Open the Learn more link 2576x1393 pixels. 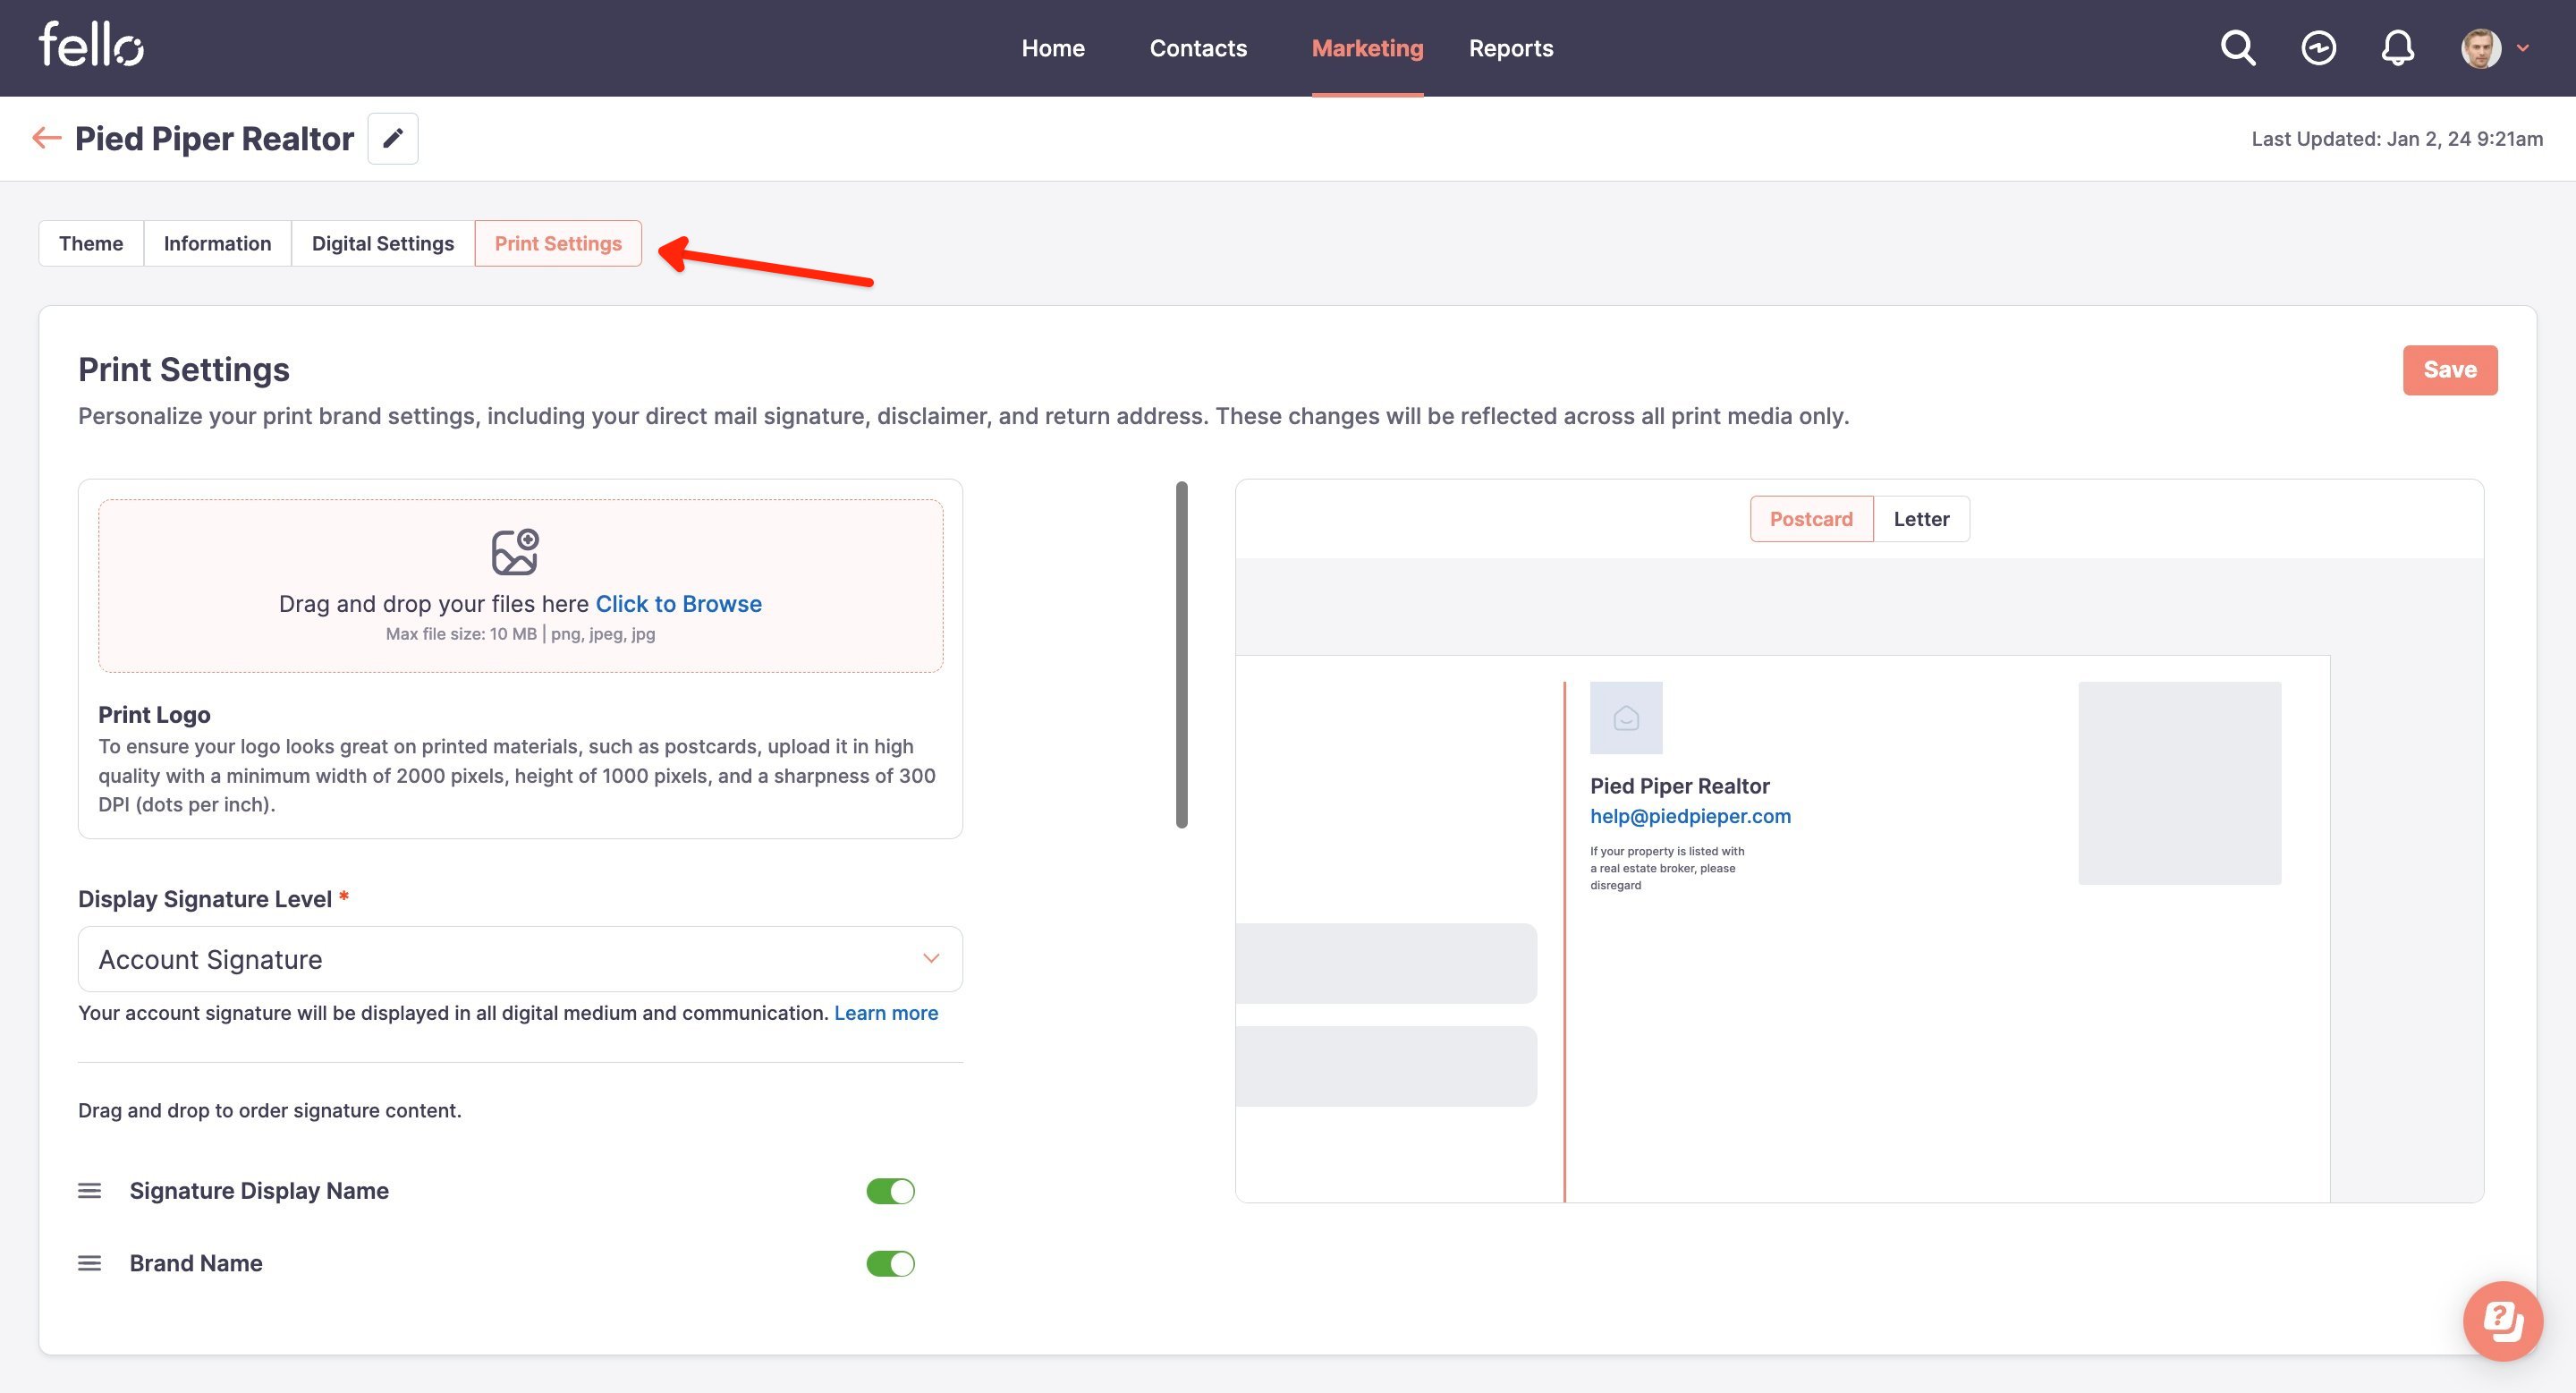tap(886, 1013)
